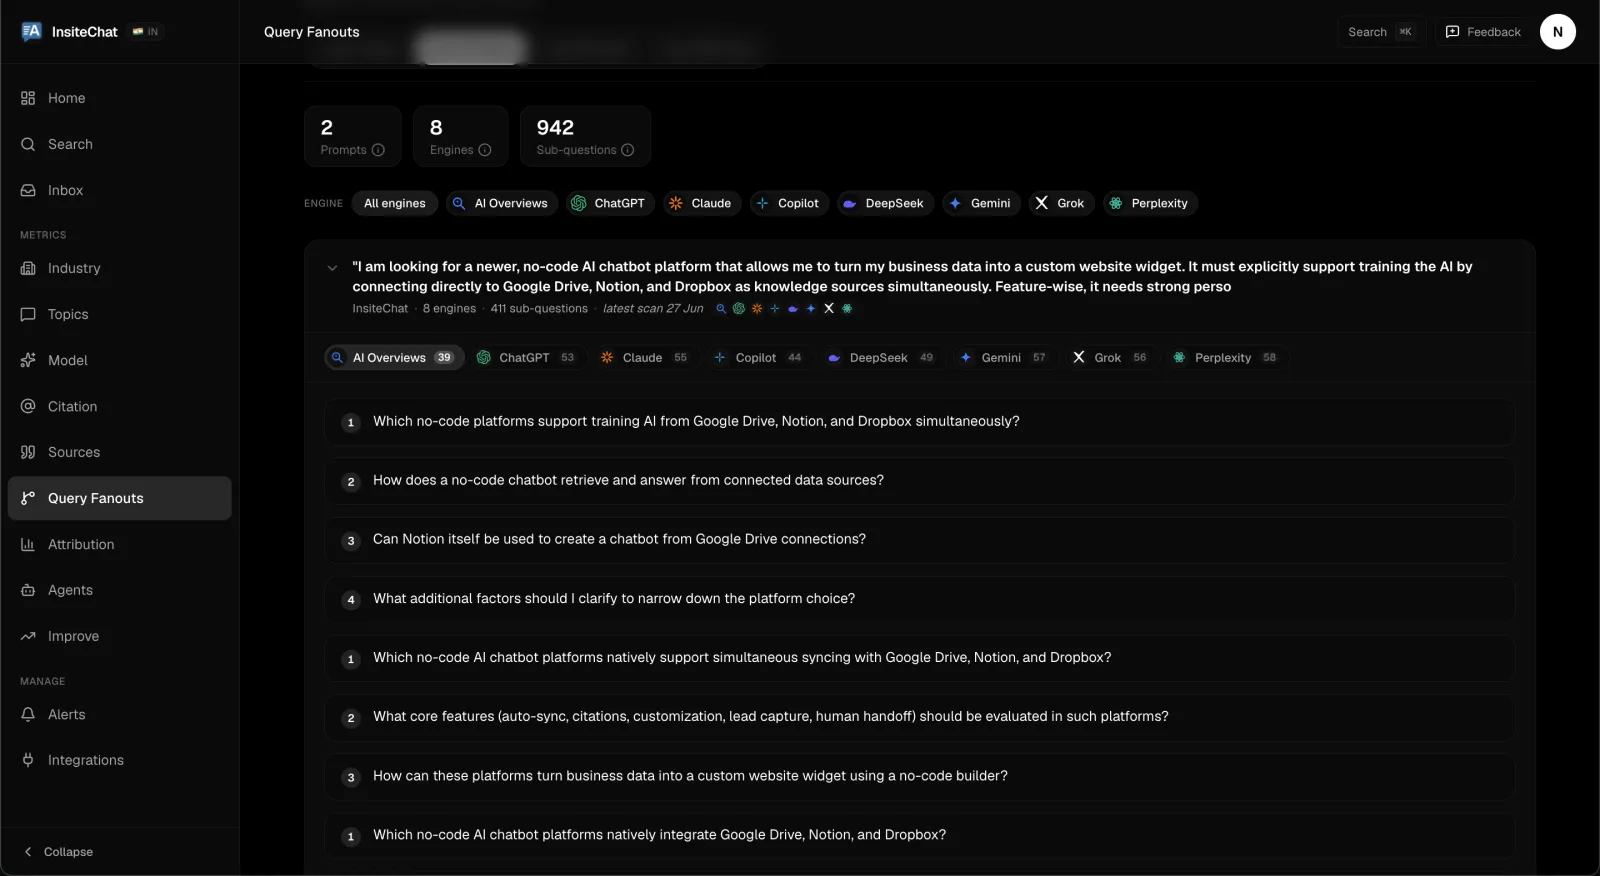Click the Feedback button

coord(1483,32)
